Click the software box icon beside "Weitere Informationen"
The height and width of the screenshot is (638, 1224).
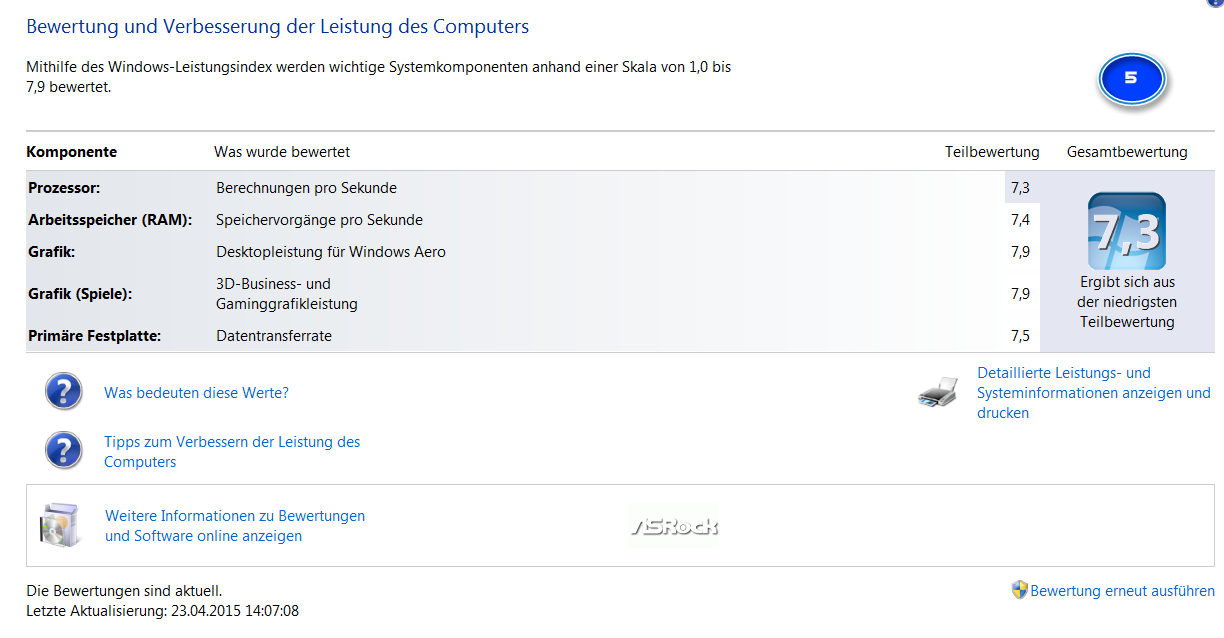click(61, 525)
